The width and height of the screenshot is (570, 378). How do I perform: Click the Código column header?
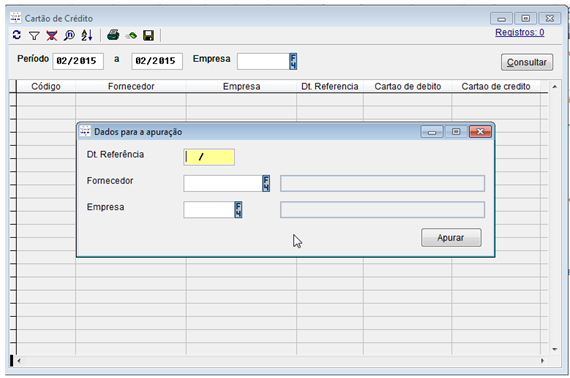[46, 87]
